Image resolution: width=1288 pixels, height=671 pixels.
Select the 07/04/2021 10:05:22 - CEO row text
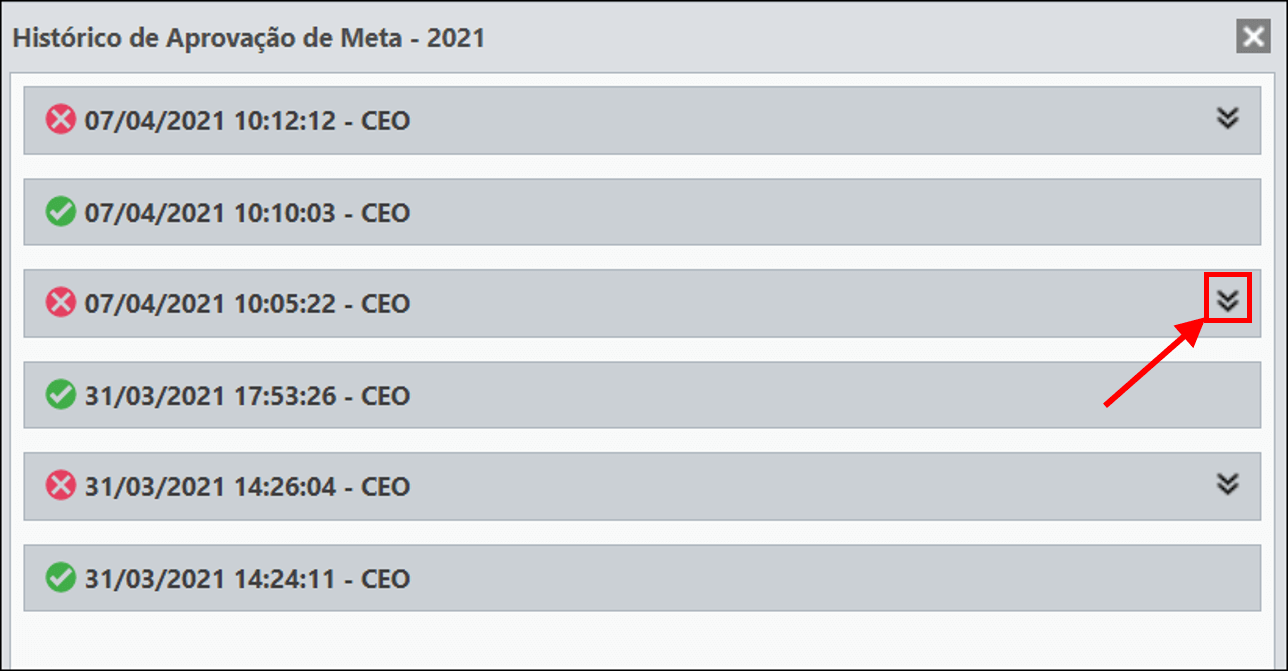pos(247,303)
